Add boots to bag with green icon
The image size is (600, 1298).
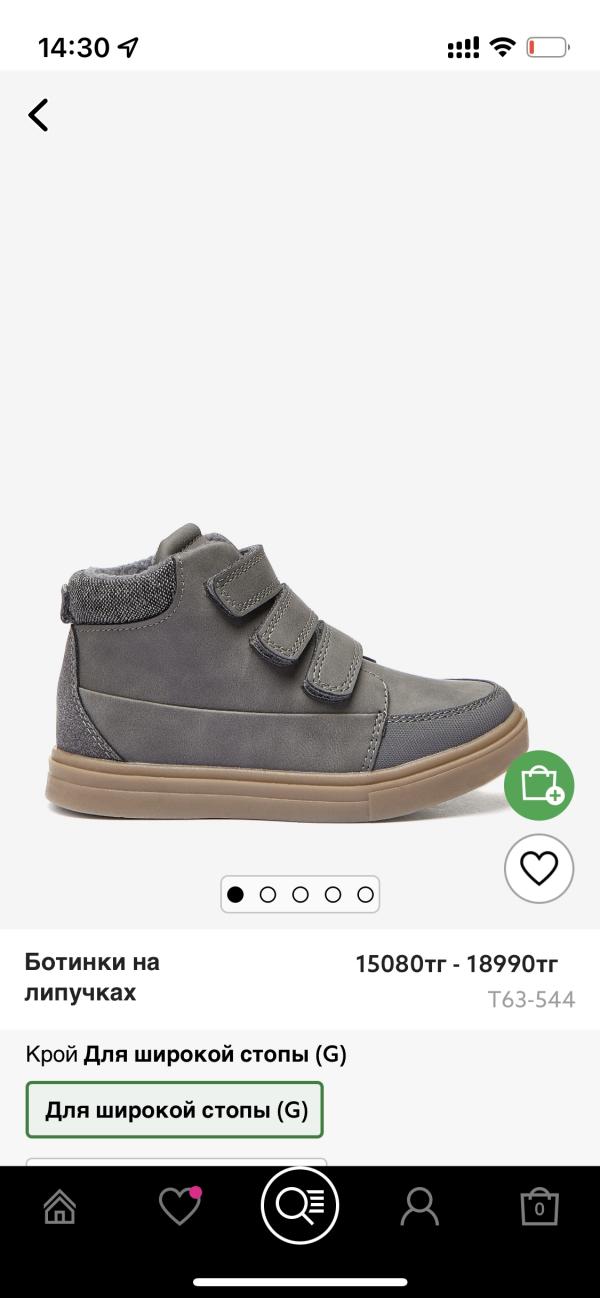click(x=539, y=785)
